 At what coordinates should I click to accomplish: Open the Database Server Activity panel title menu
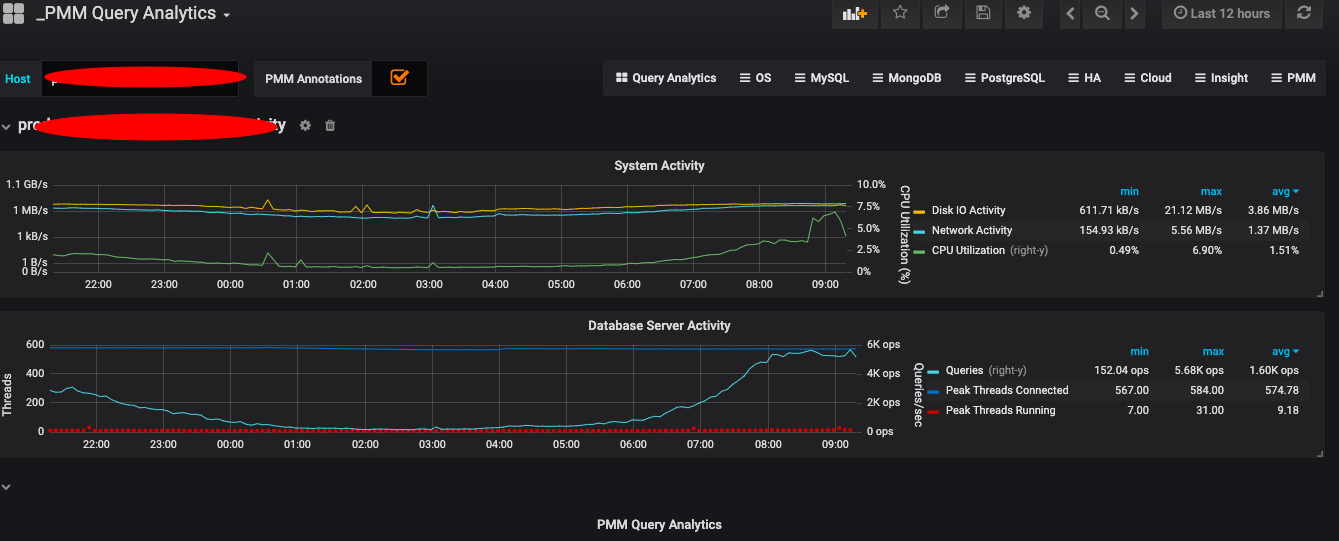[x=659, y=325]
